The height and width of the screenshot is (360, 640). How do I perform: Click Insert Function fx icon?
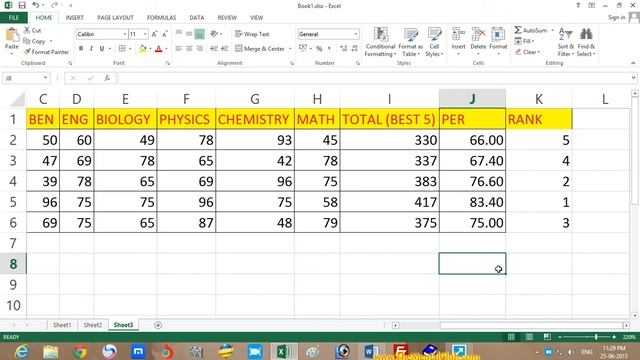107,78
